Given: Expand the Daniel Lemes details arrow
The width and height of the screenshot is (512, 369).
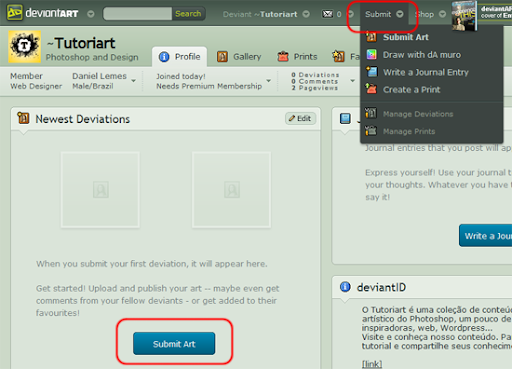Looking at the screenshot, I should (134, 81).
